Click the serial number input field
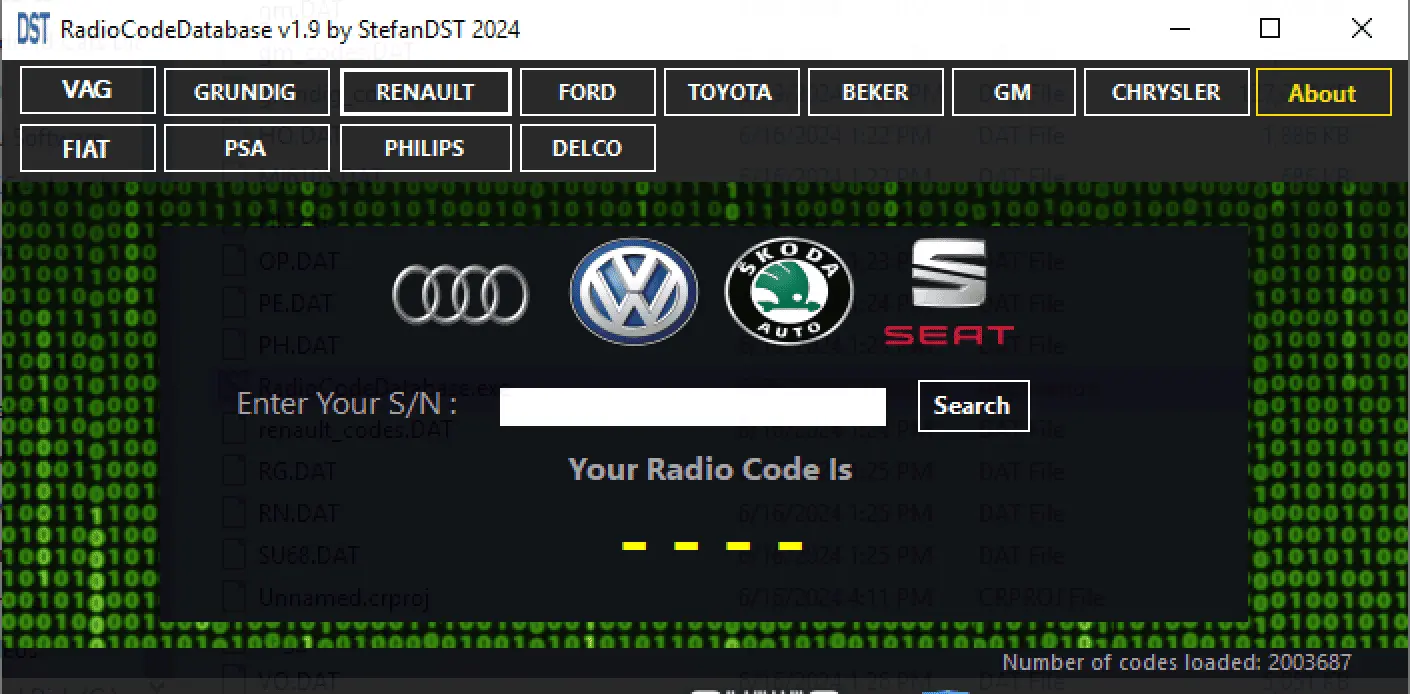1410x694 pixels. click(692, 406)
